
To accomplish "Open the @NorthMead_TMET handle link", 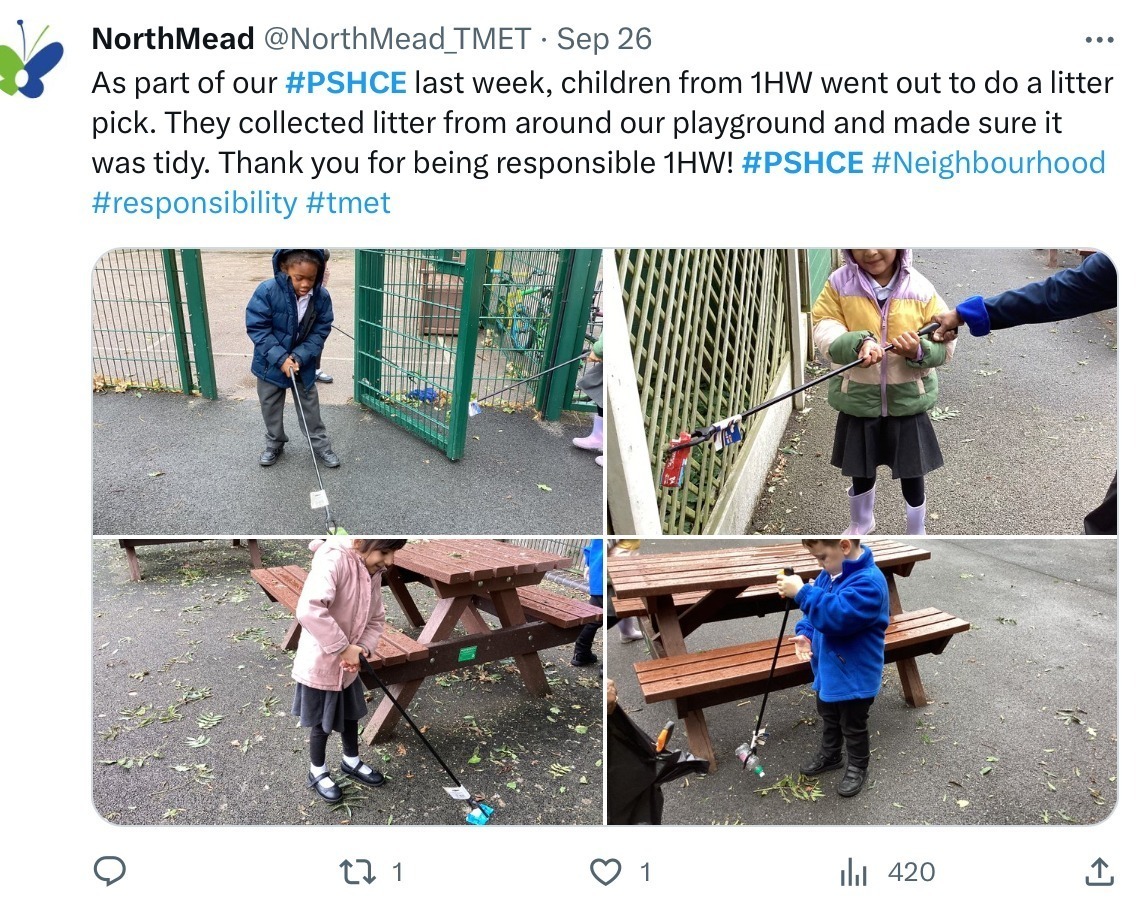I will pyautogui.click(x=397, y=39).
